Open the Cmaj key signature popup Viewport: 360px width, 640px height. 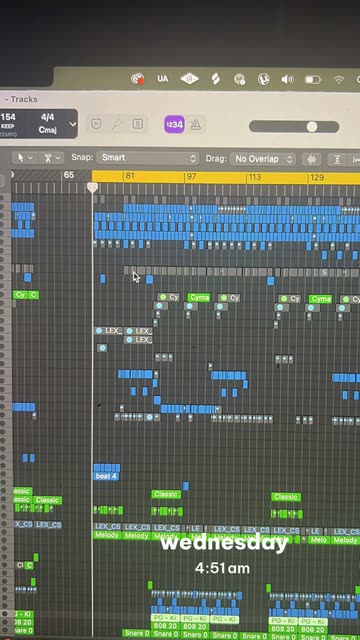[47, 130]
